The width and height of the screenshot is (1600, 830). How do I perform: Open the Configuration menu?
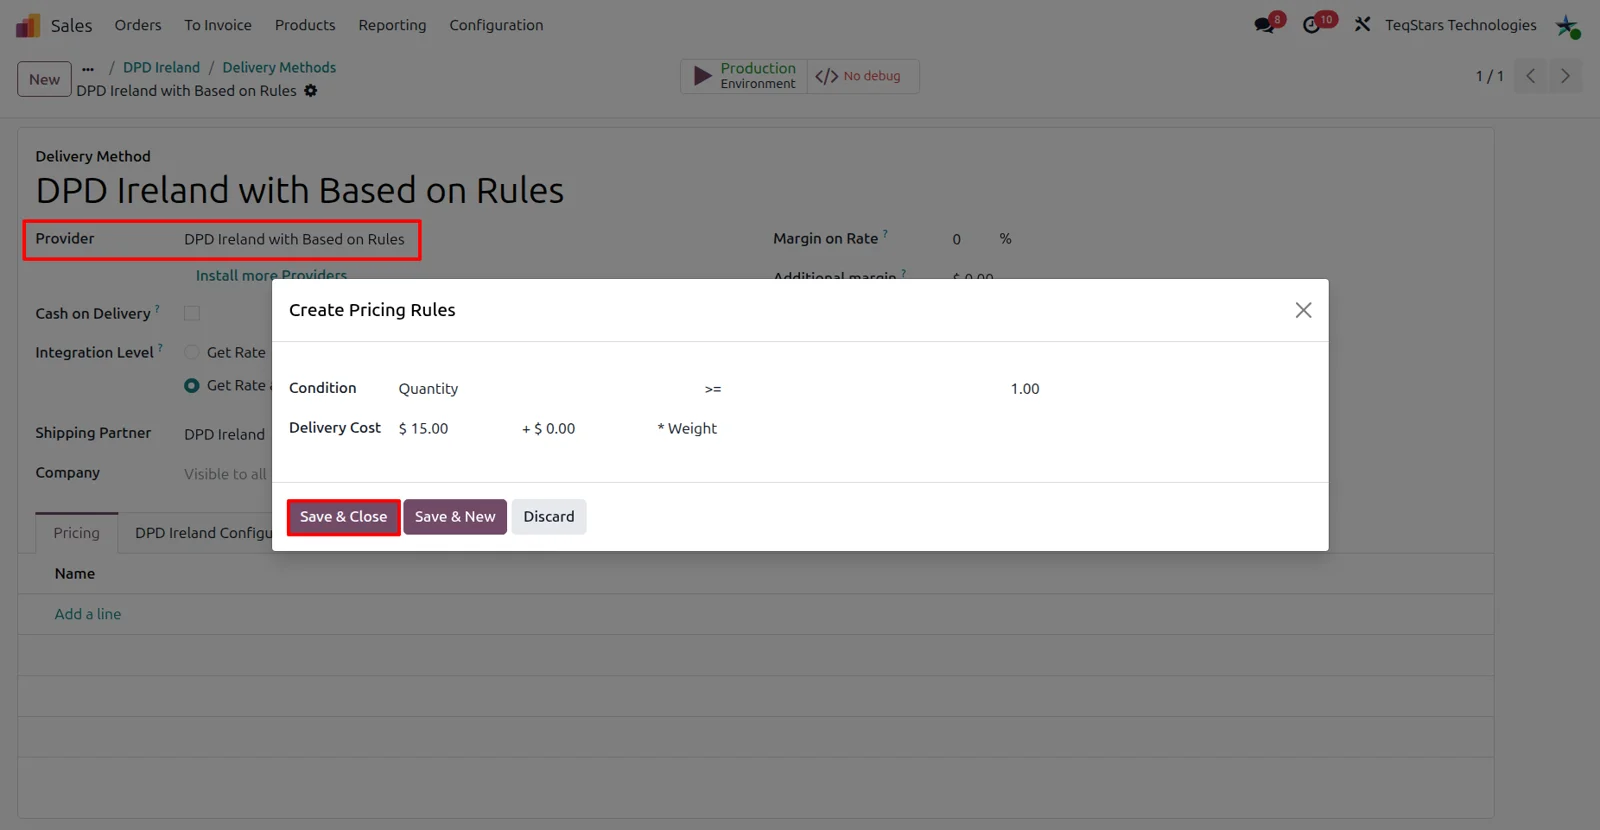point(496,25)
